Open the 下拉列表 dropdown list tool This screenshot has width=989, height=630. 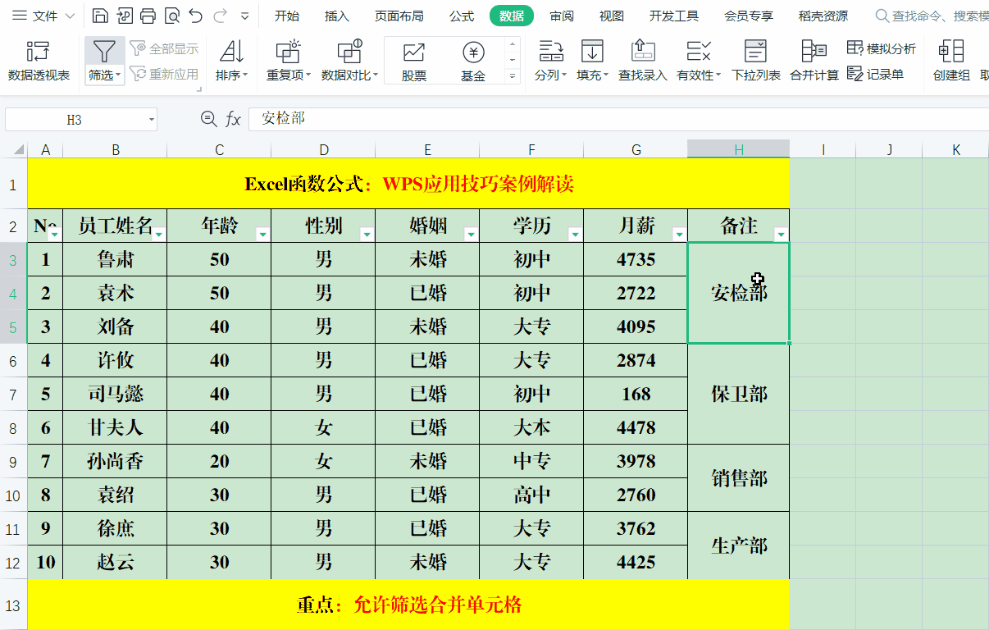[755, 52]
